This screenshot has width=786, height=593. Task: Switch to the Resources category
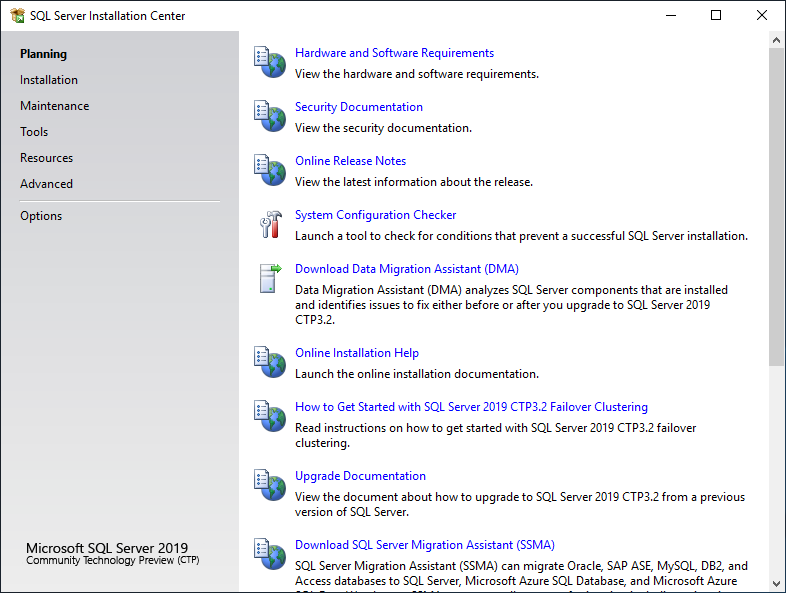click(47, 158)
